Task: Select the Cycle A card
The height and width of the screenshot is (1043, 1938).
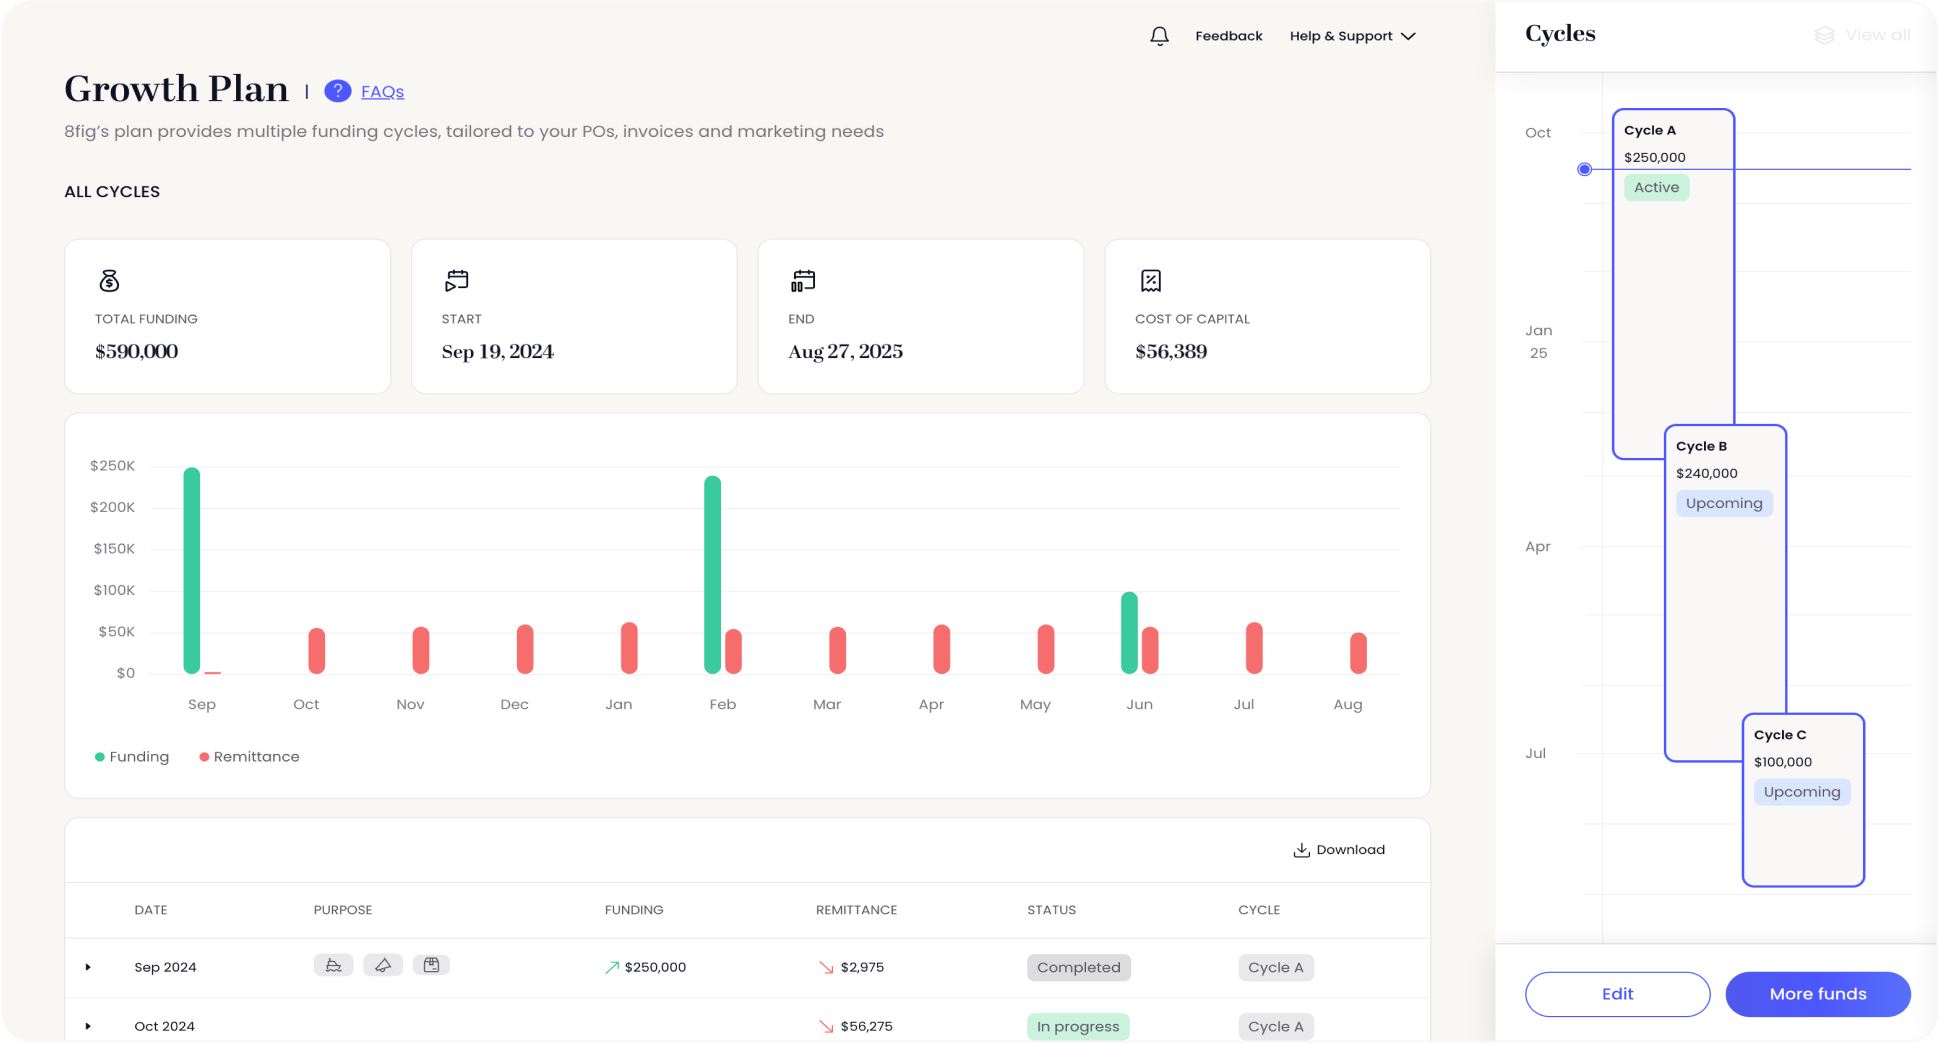Action: tap(1673, 284)
